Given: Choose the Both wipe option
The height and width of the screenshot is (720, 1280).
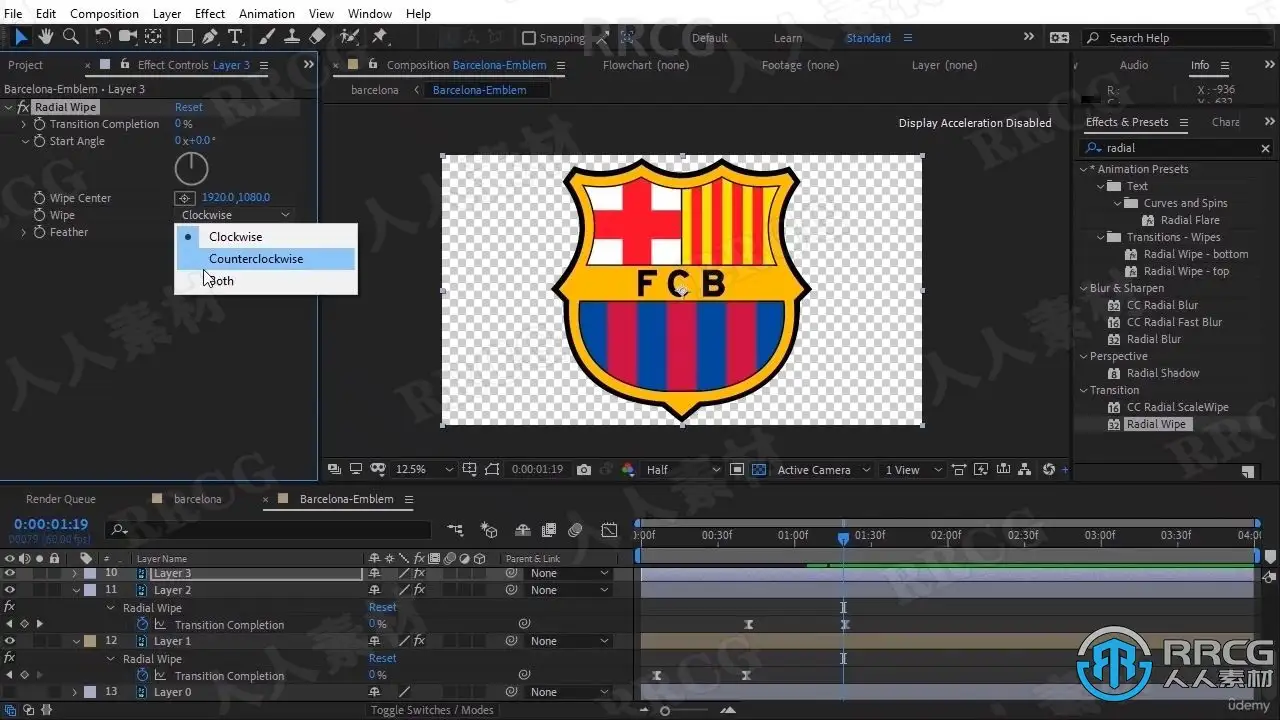Looking at the screenshot, I should (x=266, y=281).
